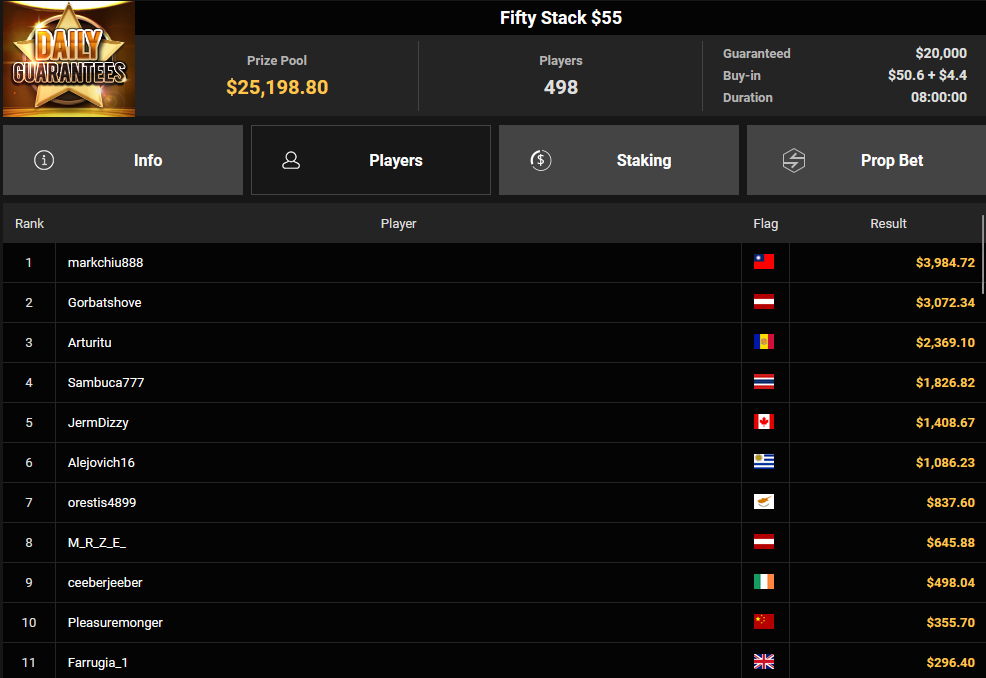This screenshot has width=986, height=678.
Task: Click the Uruguay flag beside Alejovich16
Action: 764,462
